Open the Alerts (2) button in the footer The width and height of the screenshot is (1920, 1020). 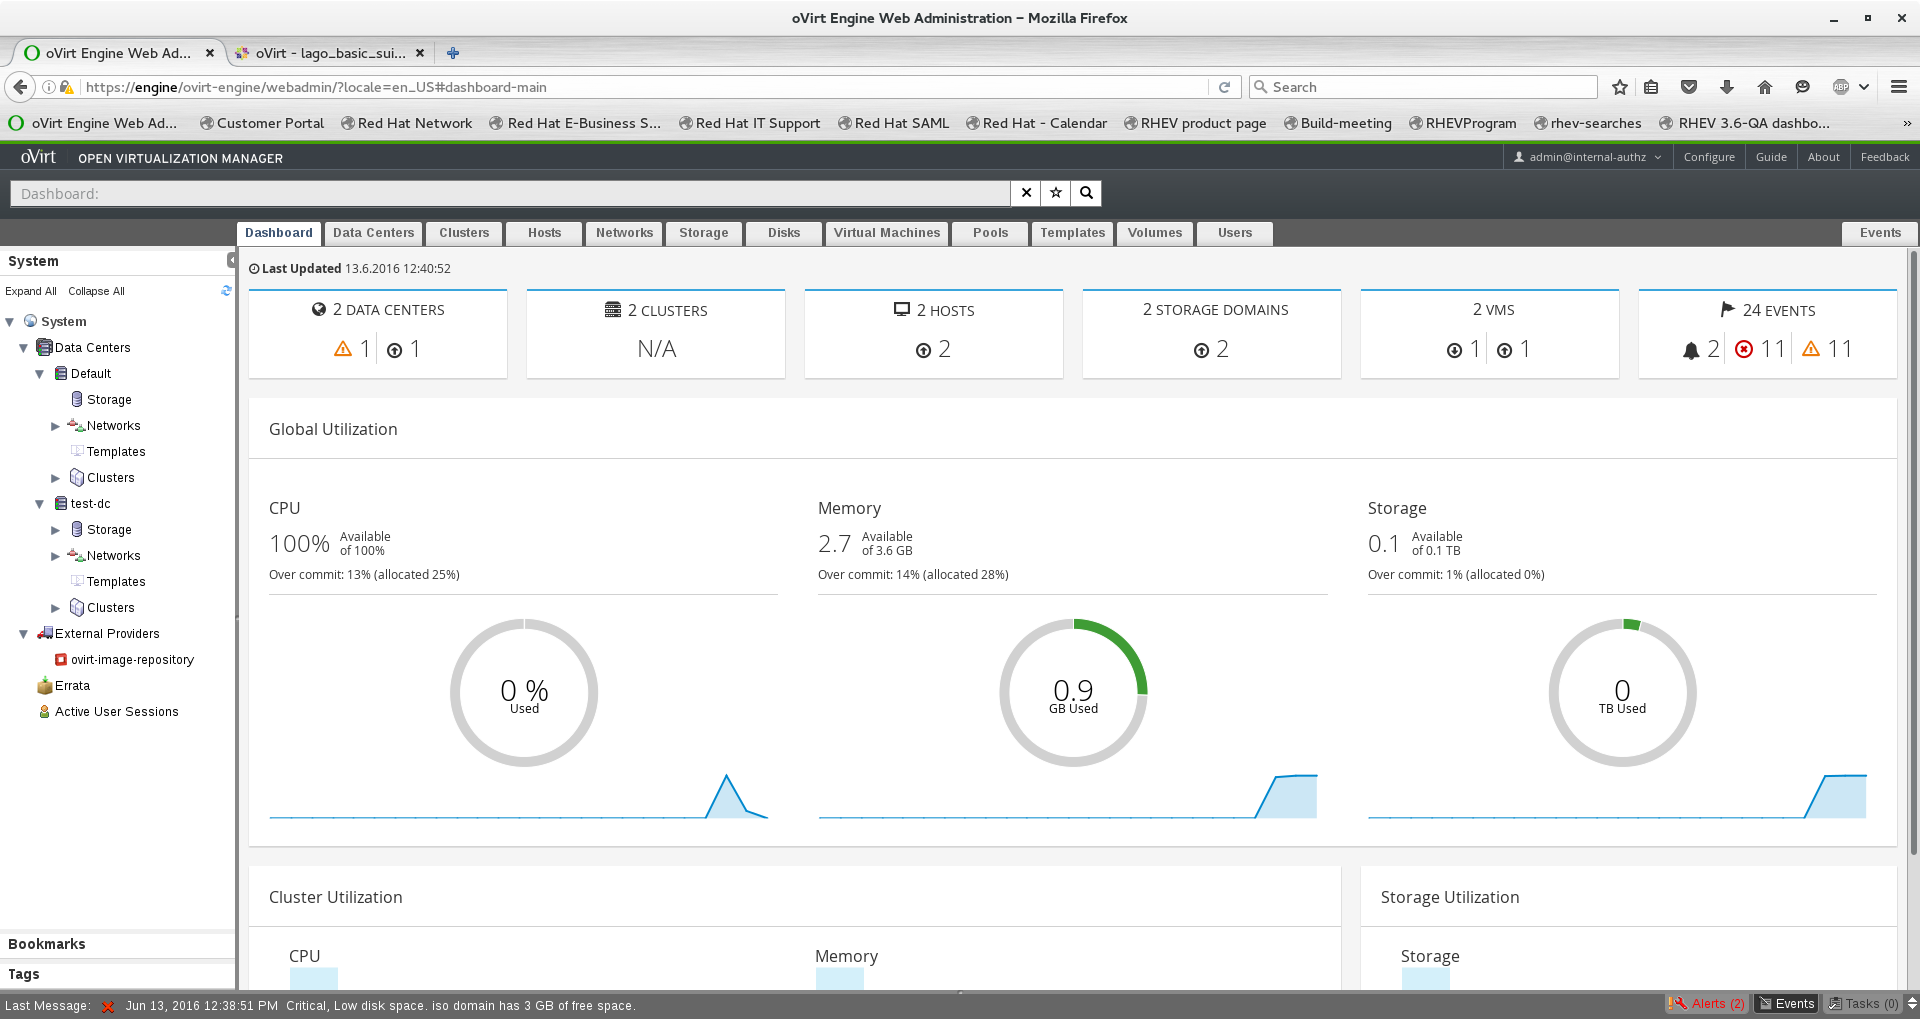[1707, 1004]
